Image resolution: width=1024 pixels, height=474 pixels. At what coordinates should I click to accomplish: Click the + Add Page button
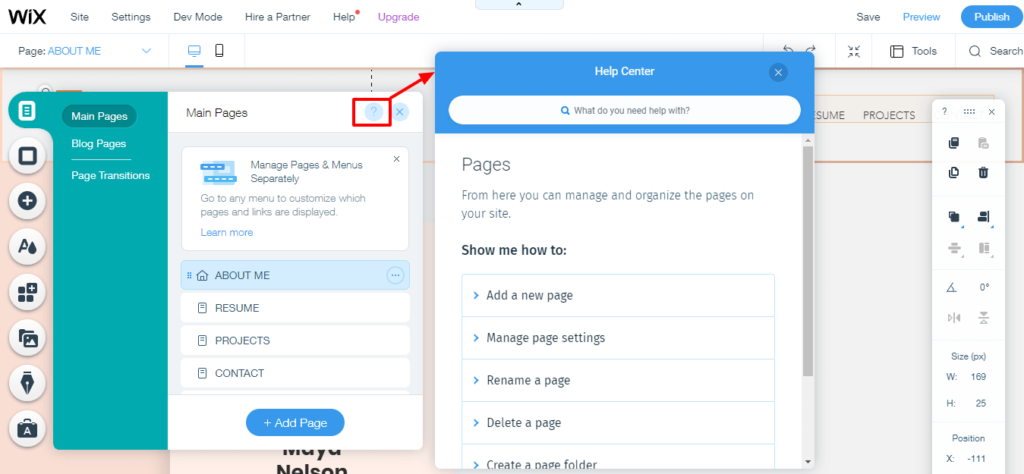(x=295, y=423)
